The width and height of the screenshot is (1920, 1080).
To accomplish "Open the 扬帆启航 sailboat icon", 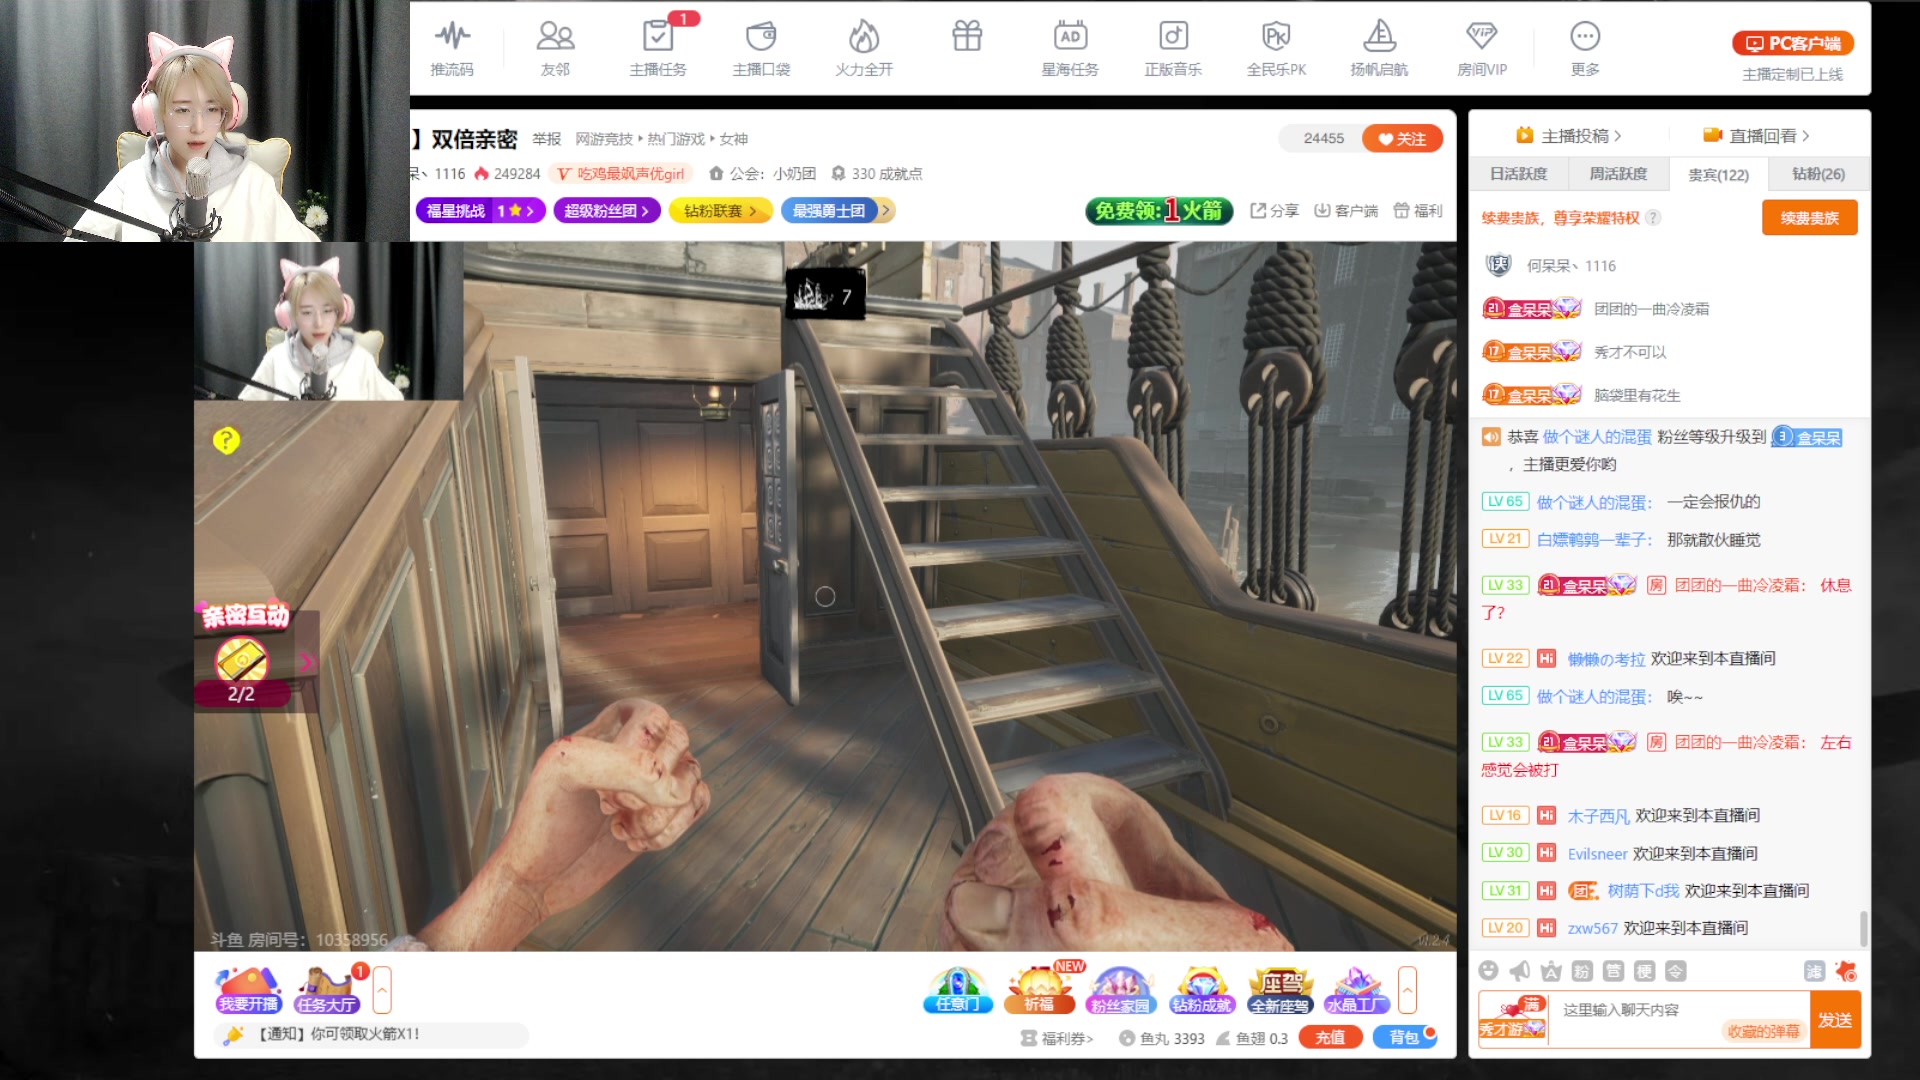I will pos(1379,48).
